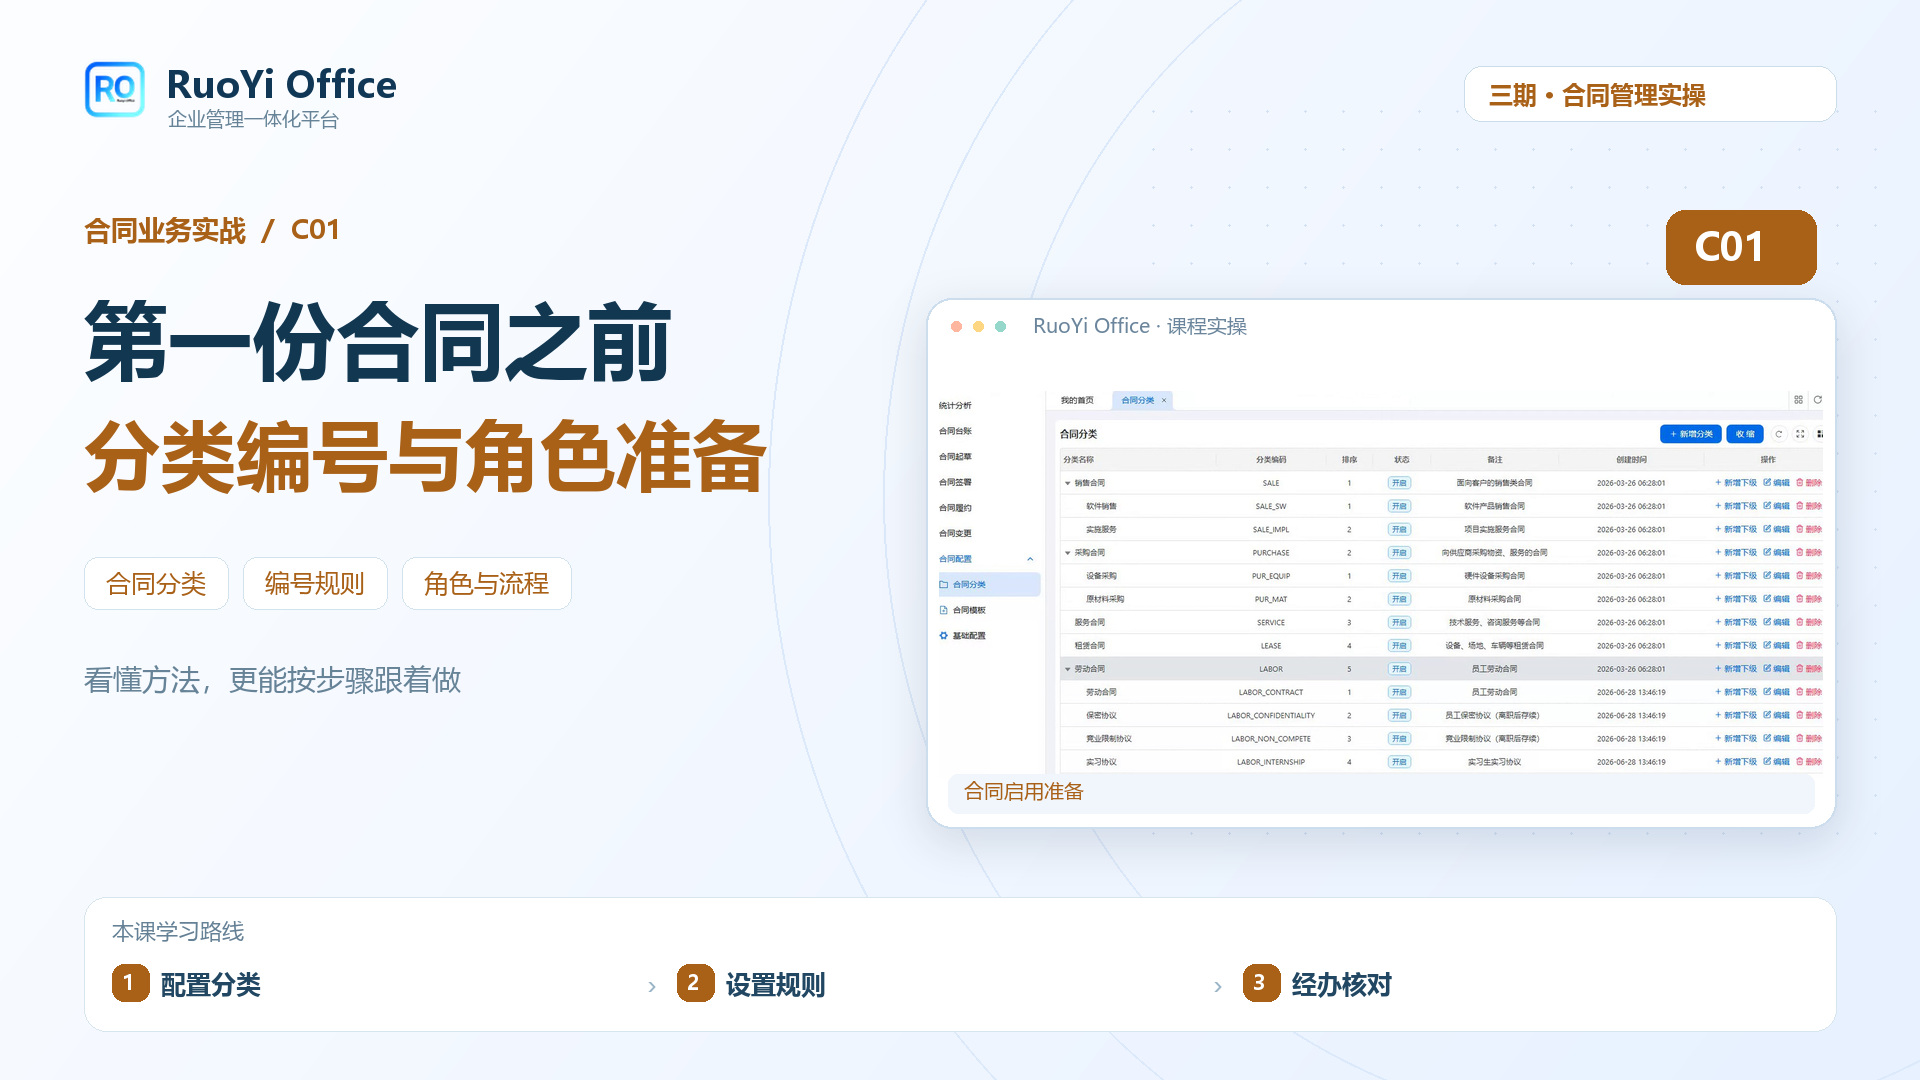Viewport: 1920px width, 1080px height.
Task: Click the PUR_MAT code cell
Action: coord(1271,599)
